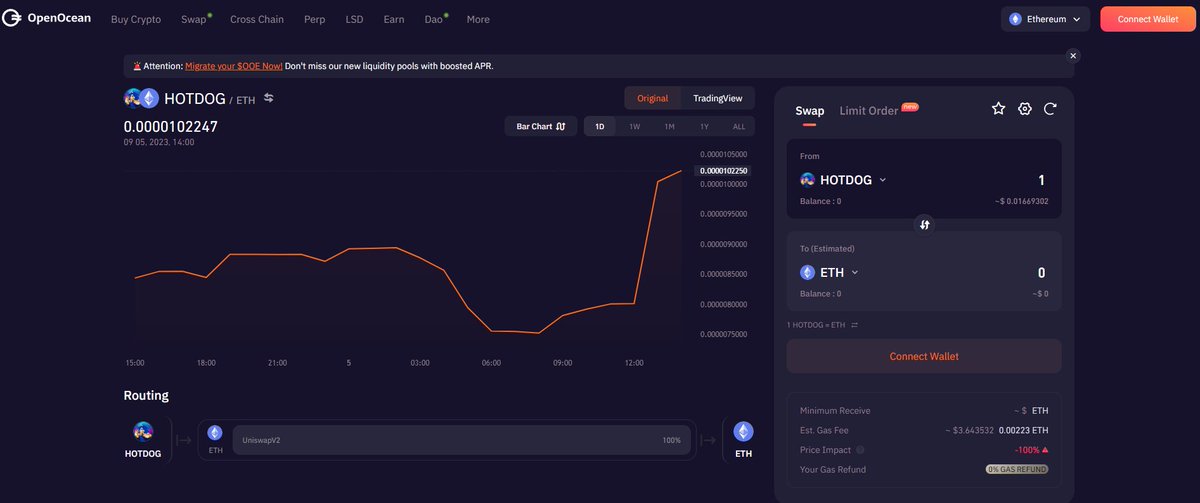
Task: Select the ALL time range
Action: click(x=738, y=127)
